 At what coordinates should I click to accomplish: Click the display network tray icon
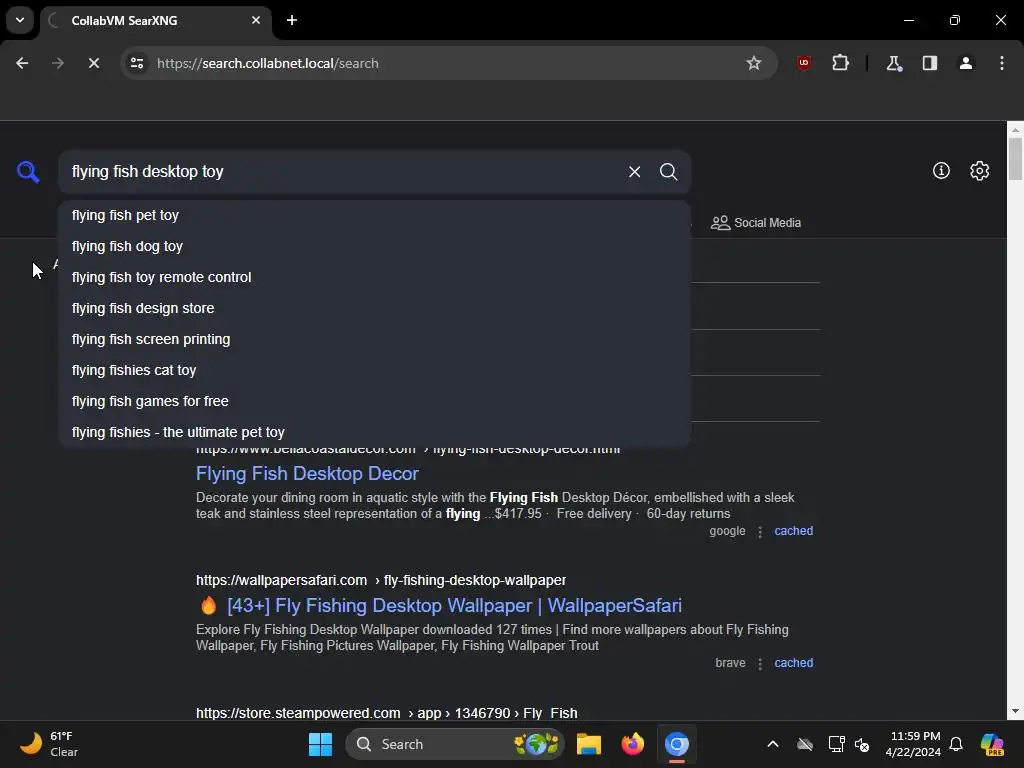click(836, 744)
